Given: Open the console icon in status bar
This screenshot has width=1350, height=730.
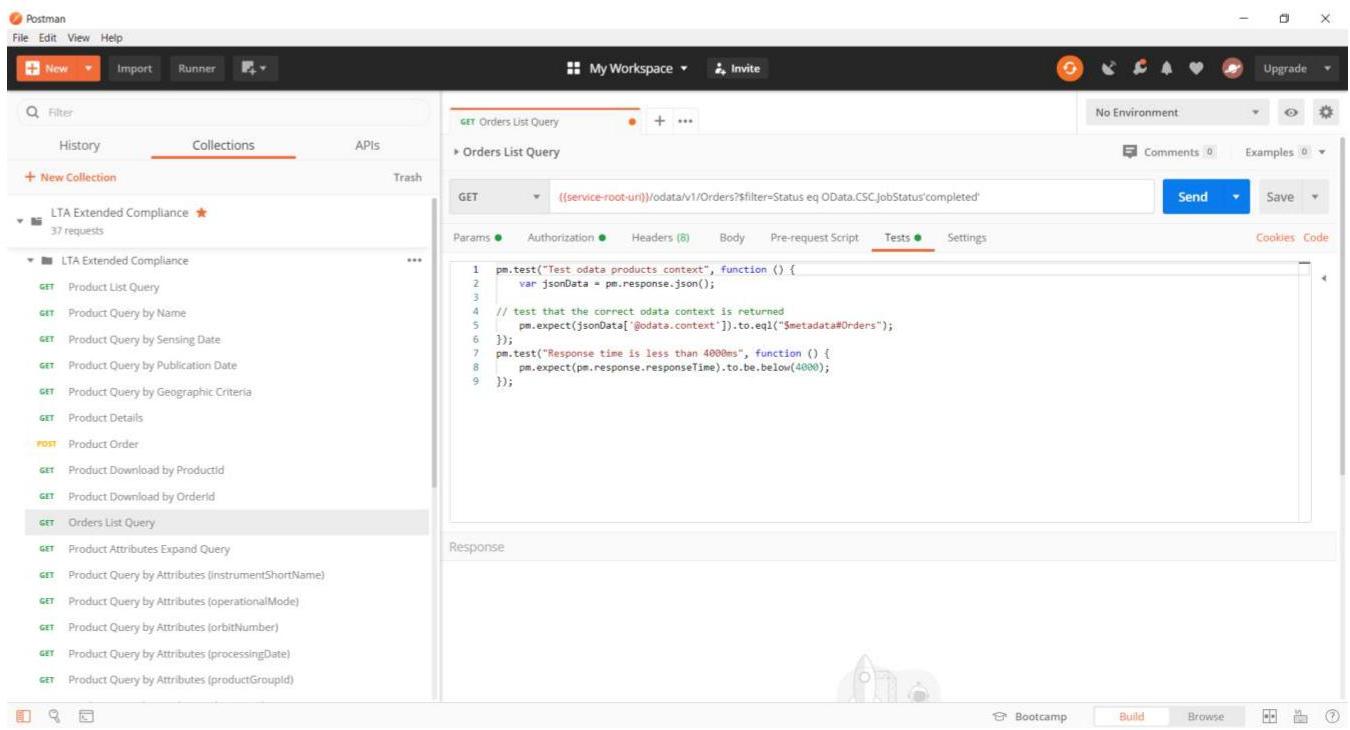Looking at the screenshot, I should click(x=87, y=716).
